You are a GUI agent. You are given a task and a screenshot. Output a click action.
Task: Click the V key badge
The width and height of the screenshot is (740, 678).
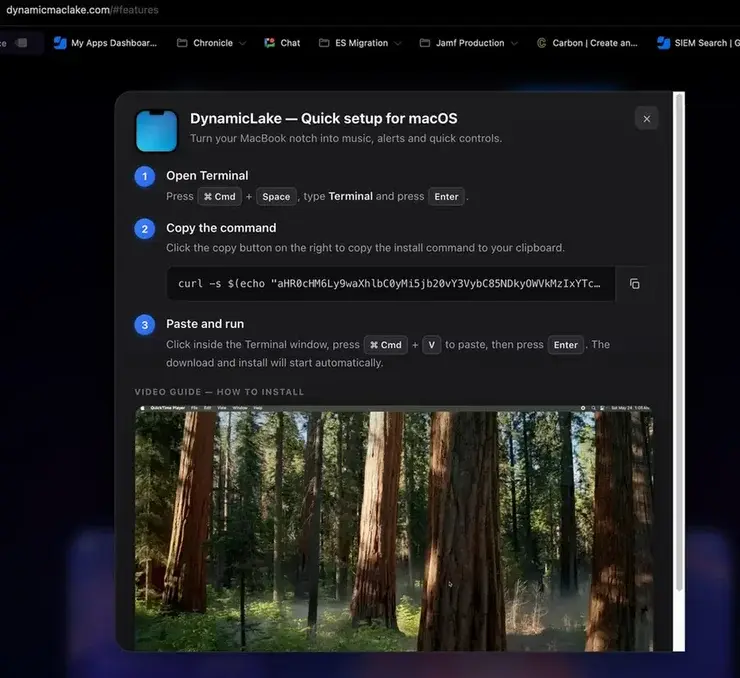coord(431,345)
